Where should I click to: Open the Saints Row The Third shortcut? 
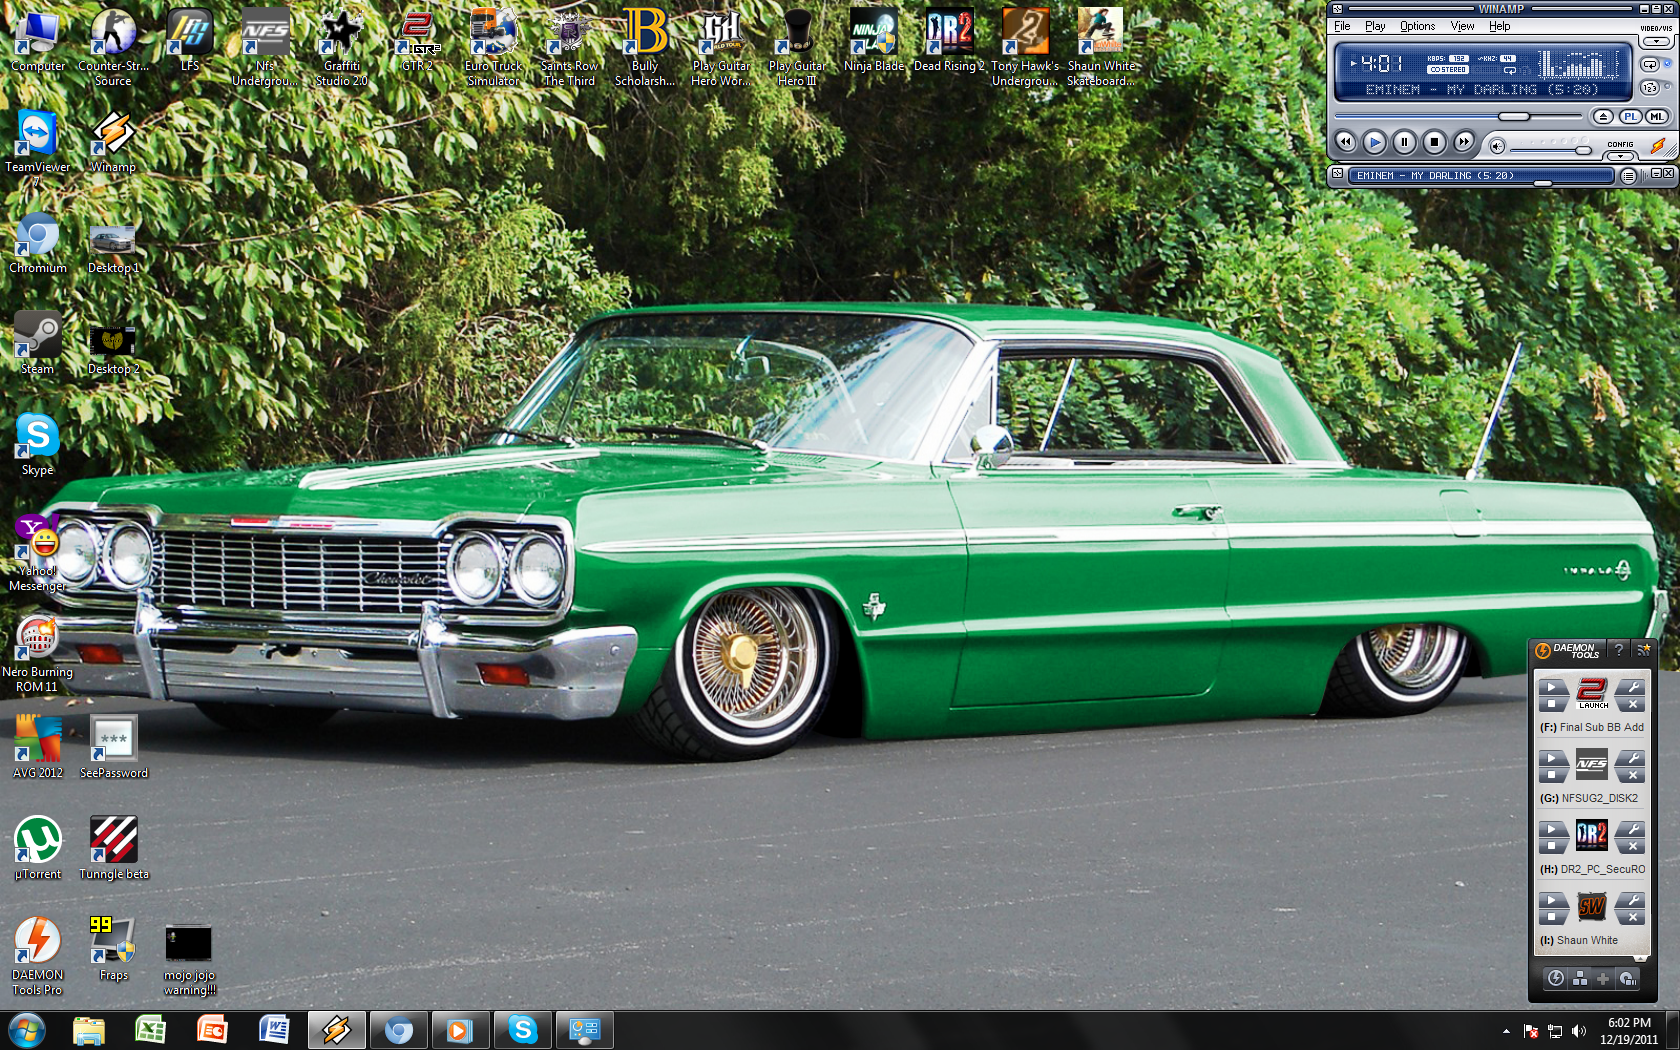pos(569,46)
